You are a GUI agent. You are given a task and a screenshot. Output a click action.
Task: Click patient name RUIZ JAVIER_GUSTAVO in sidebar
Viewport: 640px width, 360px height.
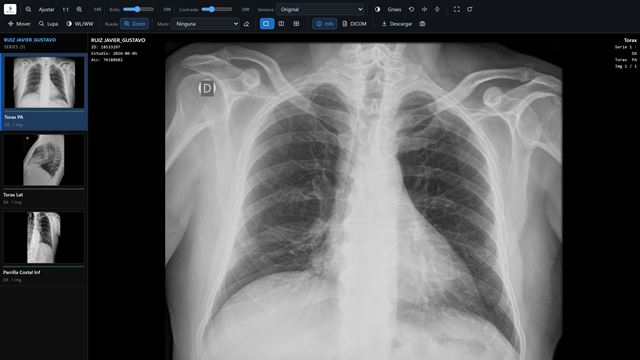click(30, 40)
